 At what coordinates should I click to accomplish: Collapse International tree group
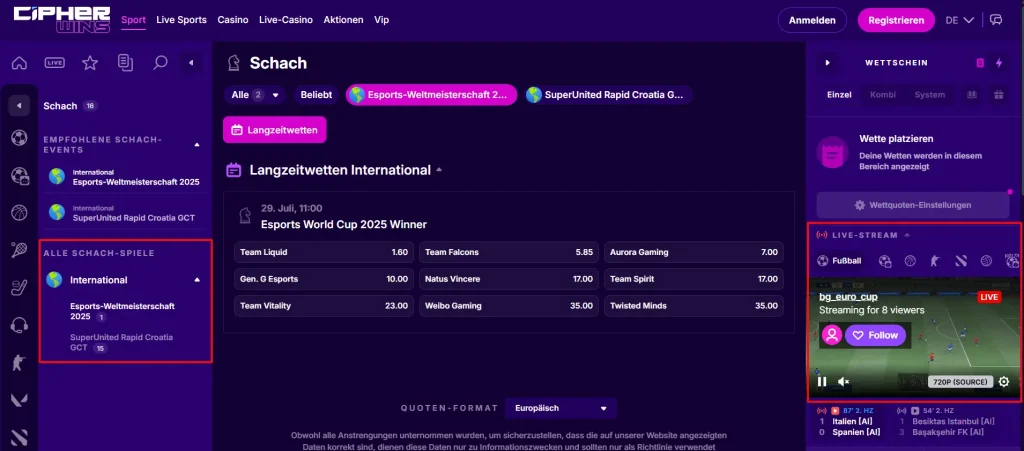tap(197, 280)
